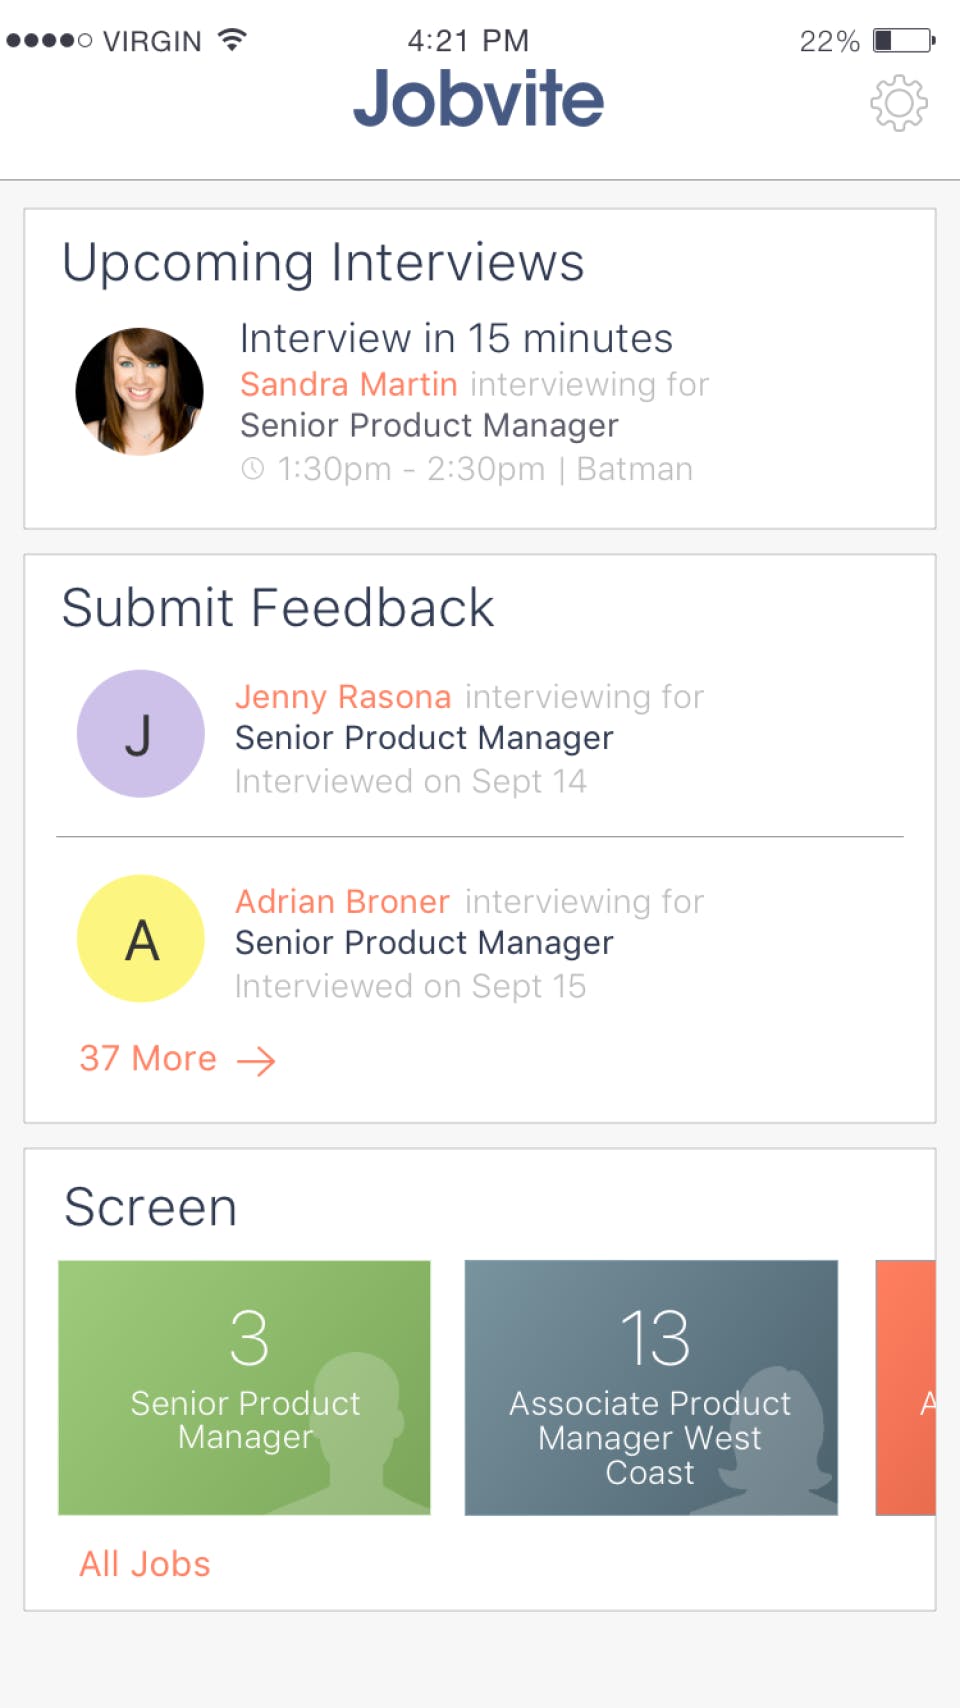
Task: Tap the Associate Product Manager West Coast card
Action: tap(650, 1385)
